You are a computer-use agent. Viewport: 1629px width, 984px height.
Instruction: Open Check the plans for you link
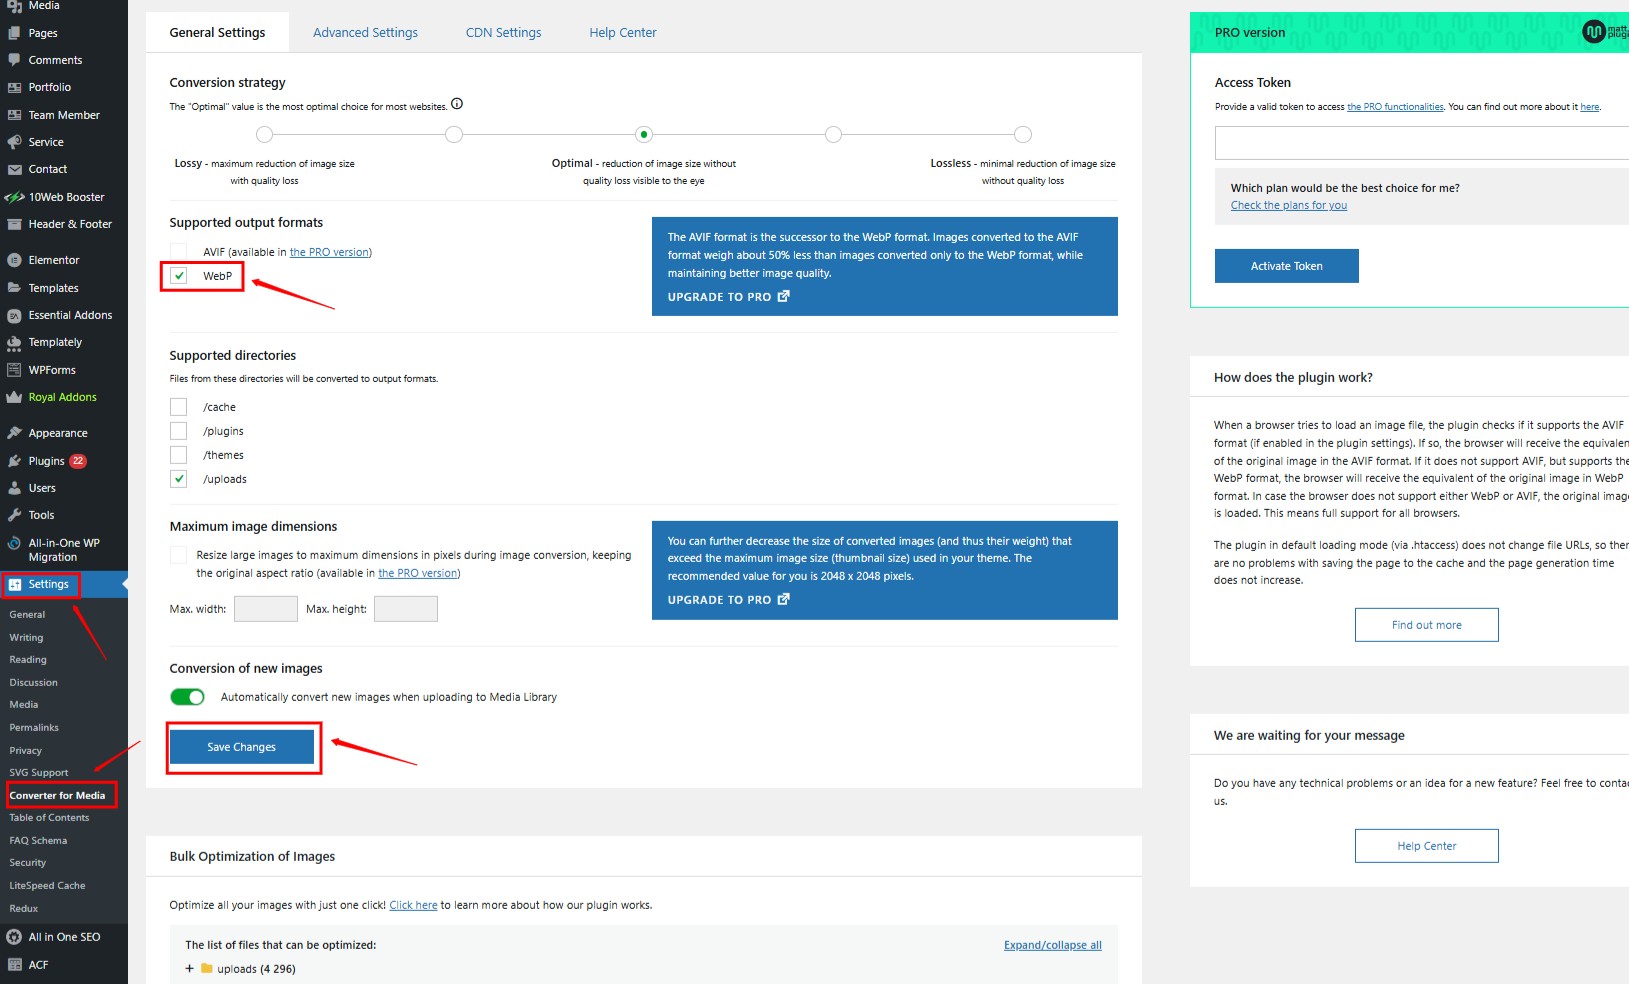click(1289, 206)
